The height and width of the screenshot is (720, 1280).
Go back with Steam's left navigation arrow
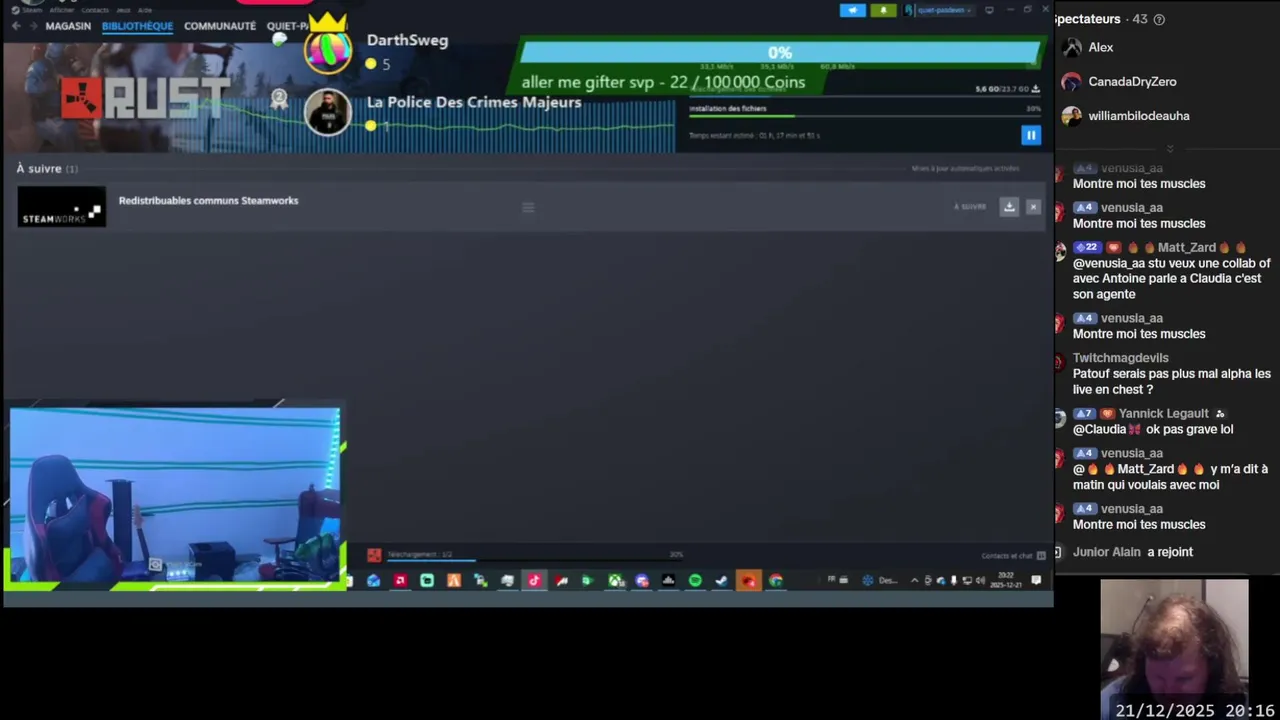[16, 26]
